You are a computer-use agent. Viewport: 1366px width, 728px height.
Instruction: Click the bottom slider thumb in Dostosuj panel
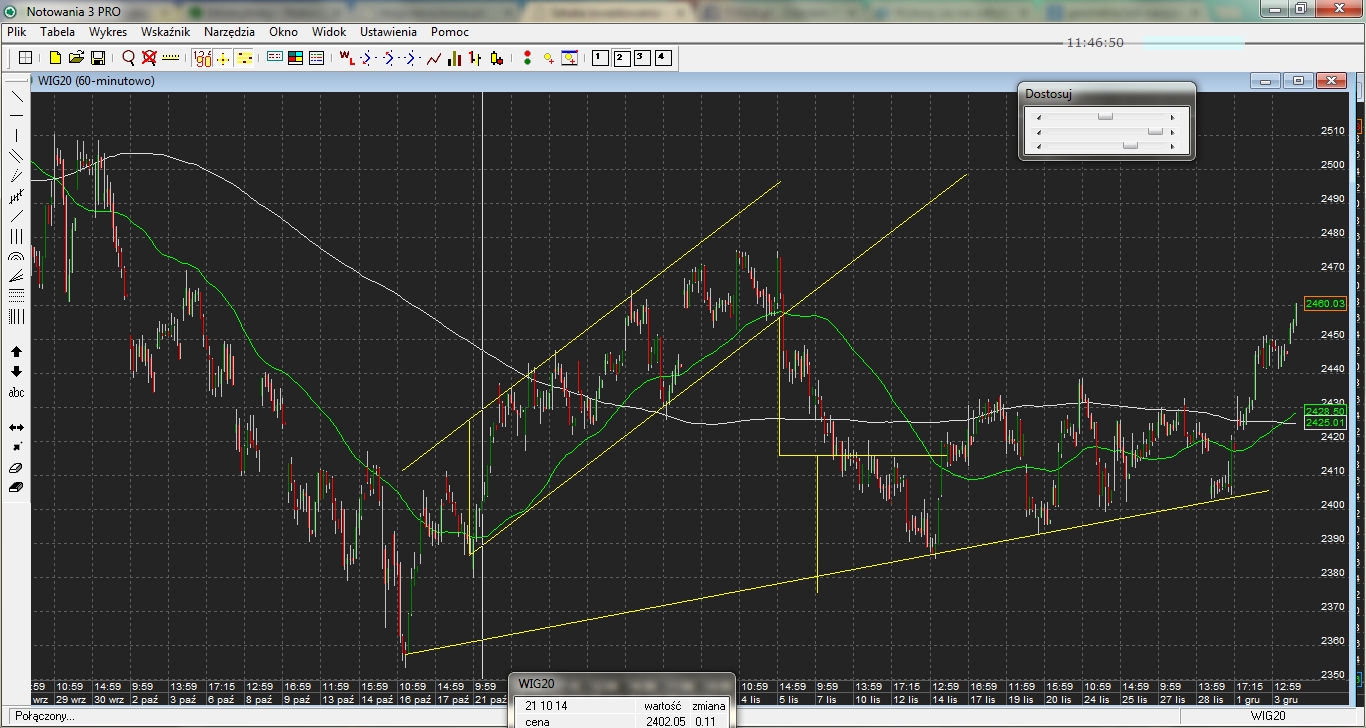pyautogui.click(x=1131, y=146)
